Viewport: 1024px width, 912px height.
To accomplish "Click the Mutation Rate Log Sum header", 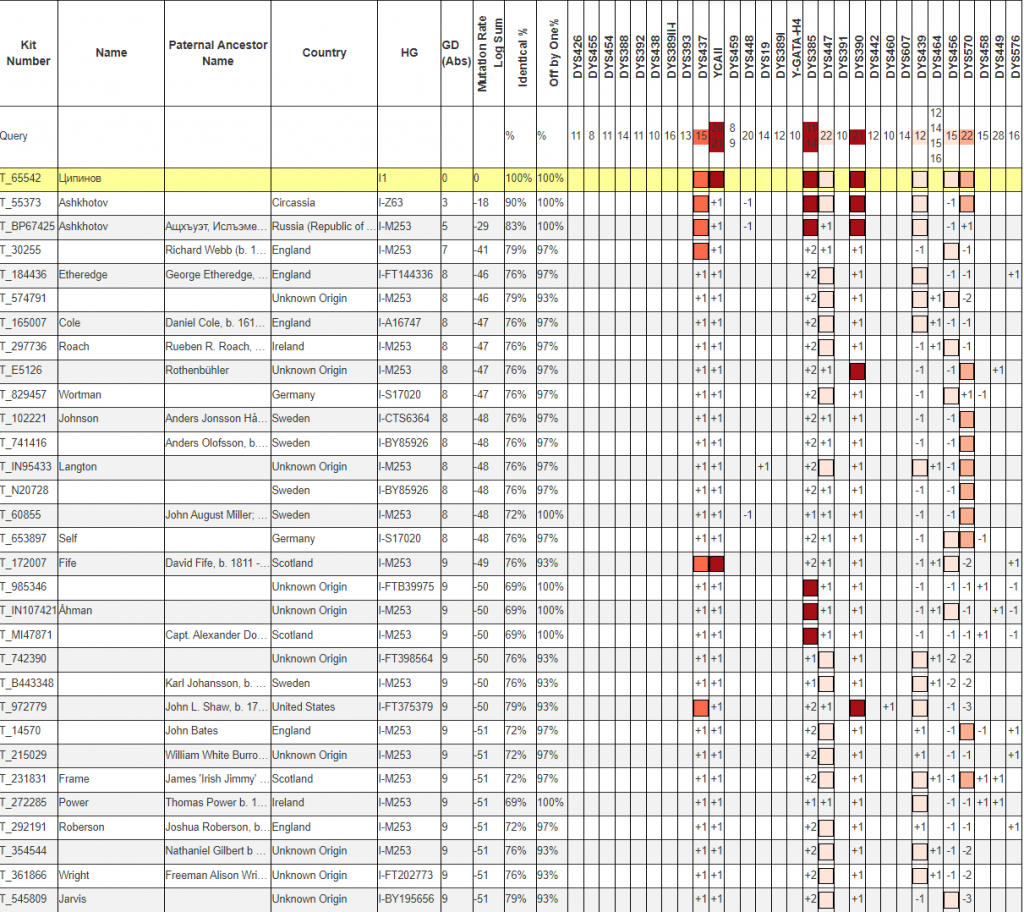I will click(489, 54).
